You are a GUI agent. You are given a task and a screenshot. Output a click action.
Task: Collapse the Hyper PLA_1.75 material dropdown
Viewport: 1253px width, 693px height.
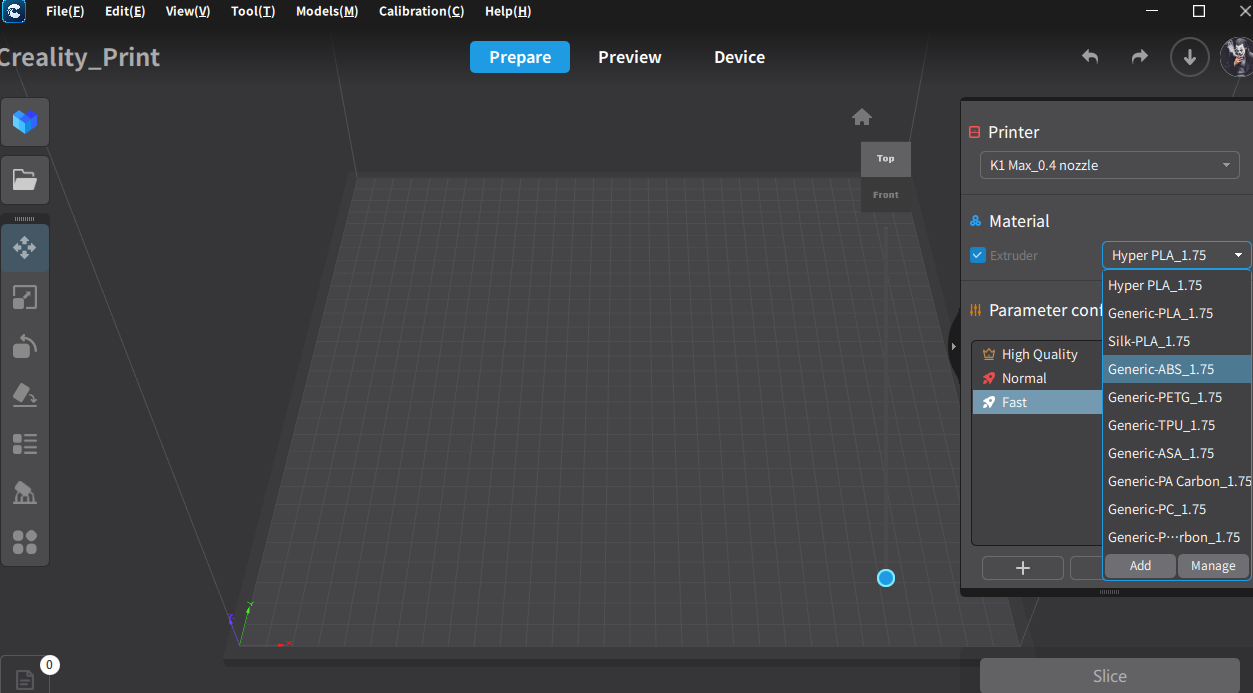pos(1177,255)
